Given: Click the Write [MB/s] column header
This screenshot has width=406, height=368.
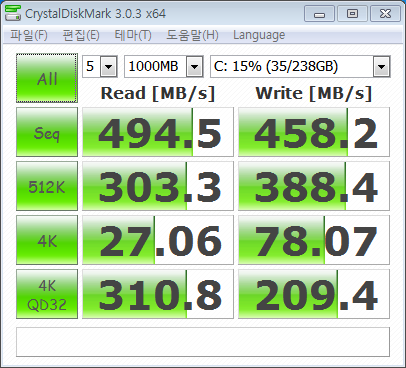Looking at the screenshot, I should pos(314,93).
